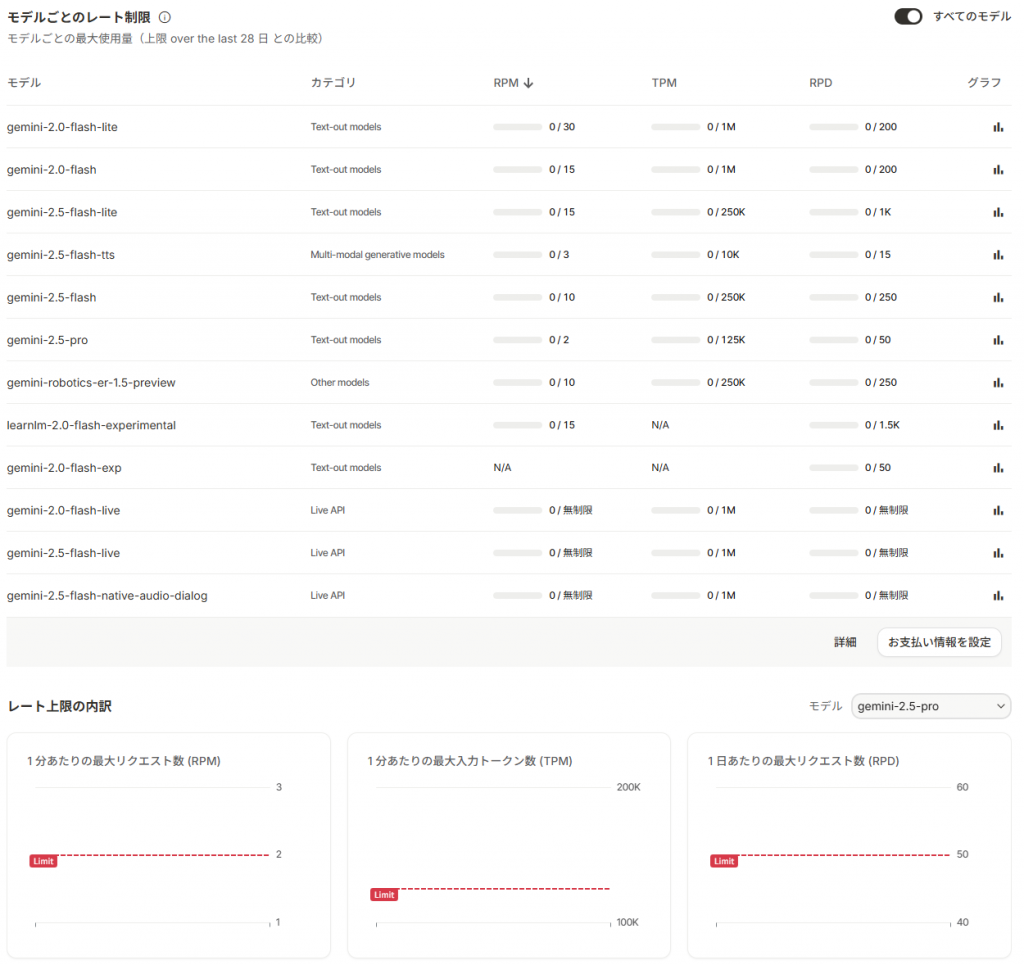Image resolution: width=1024 pixels, height=965 pixels.
Task: Click the TPM column header
Action: pos(664,83)
